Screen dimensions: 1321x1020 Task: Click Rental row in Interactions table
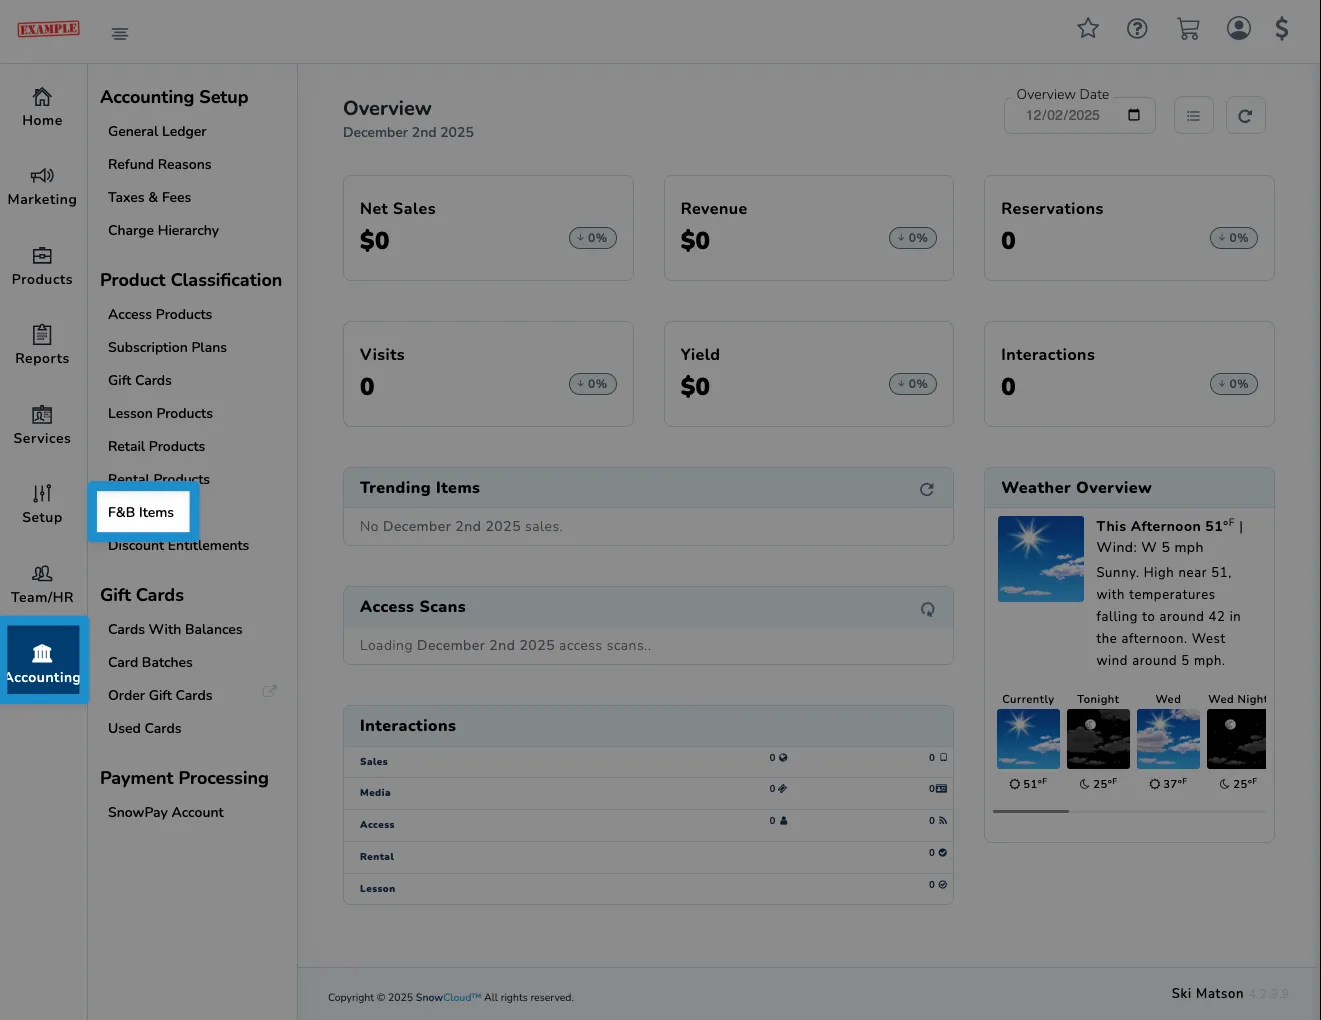pyautogui.click(x=648, y=857)
